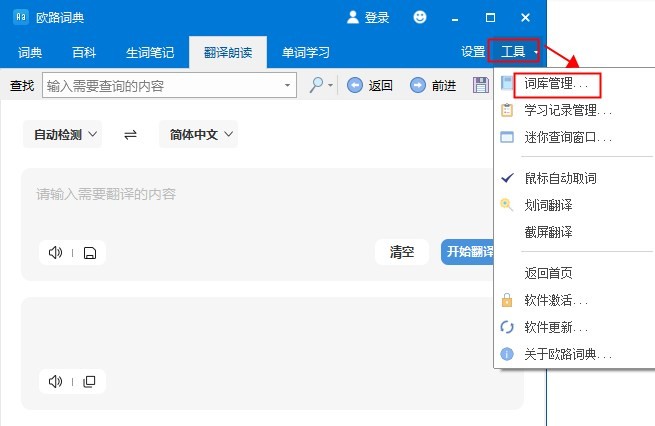This screenshot has height=426, width=655.
Task: Click the 登录 link
Action: coord(377,18)
